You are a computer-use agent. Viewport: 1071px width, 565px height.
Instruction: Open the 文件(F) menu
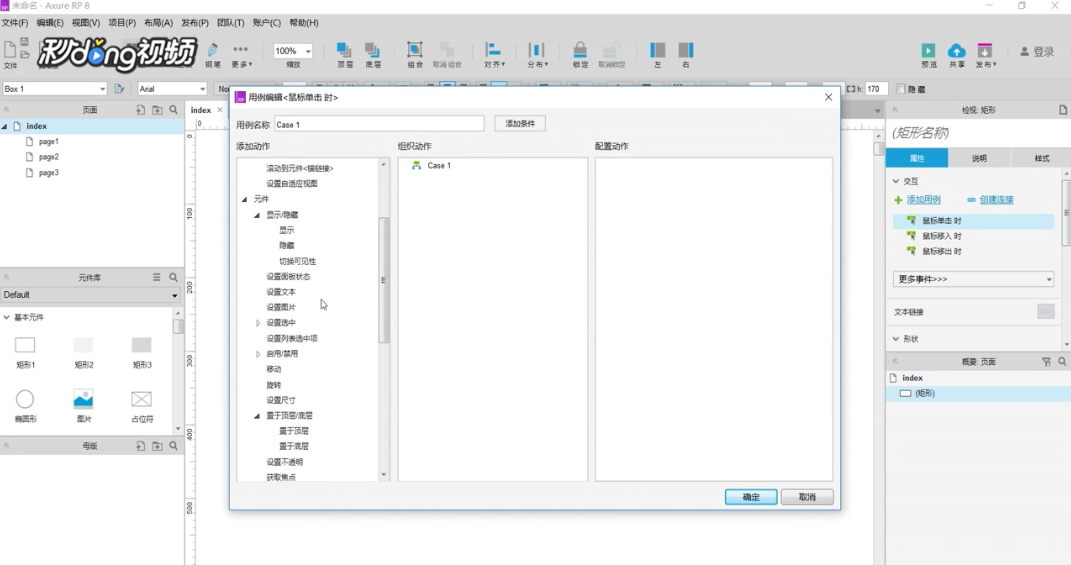tap(15, 23)
